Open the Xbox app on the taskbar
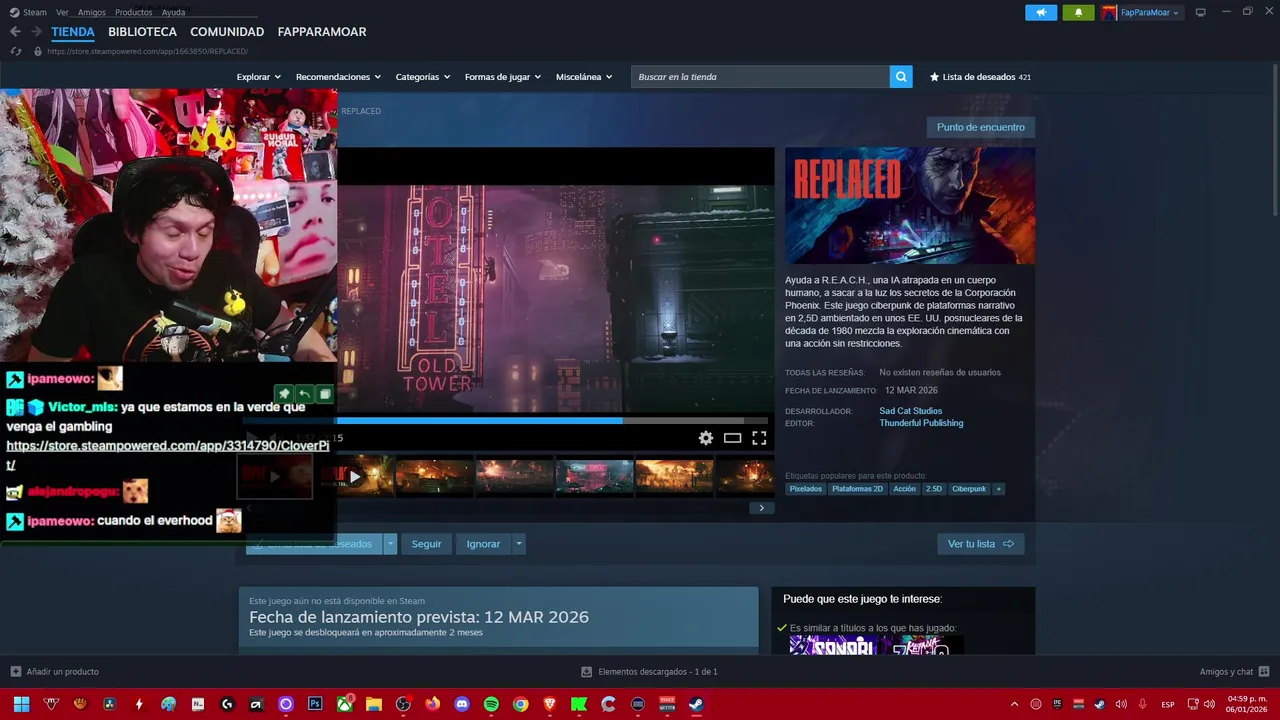The image size is (1280, 720). (344, 704)
